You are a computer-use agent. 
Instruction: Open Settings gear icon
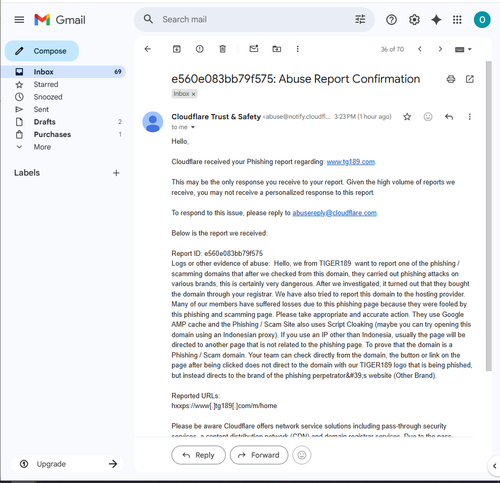[x=414, y=20]
